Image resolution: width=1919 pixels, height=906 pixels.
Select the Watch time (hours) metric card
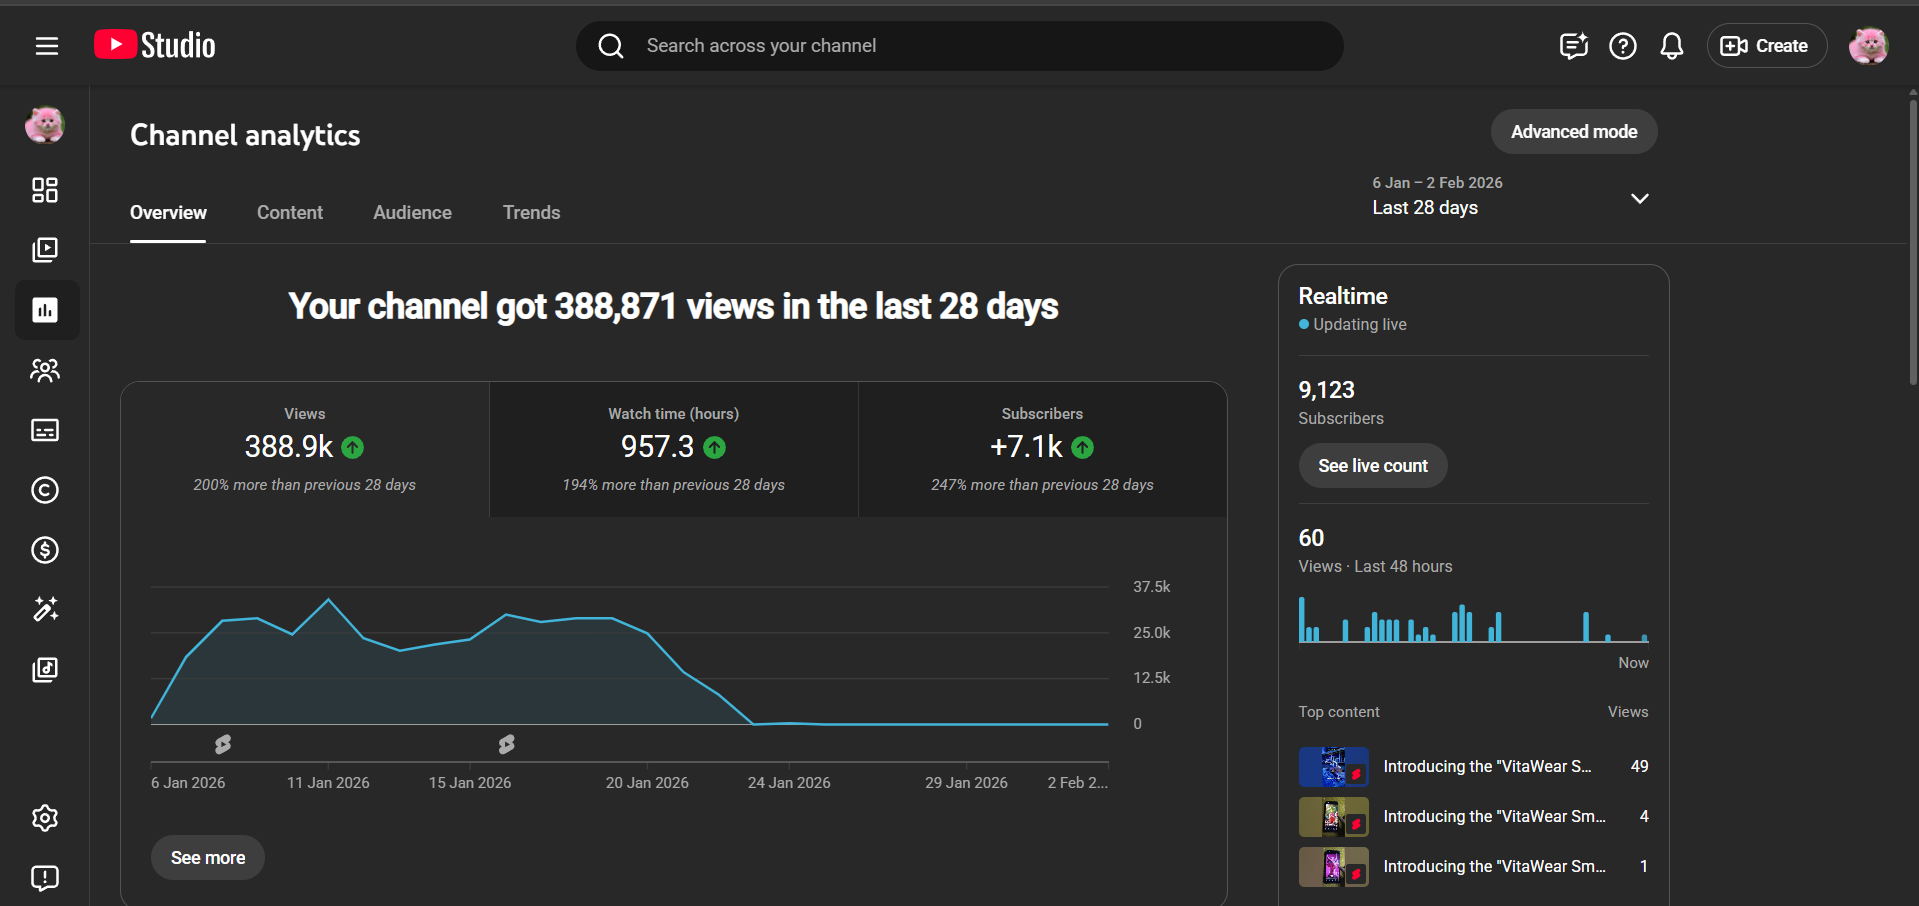[x=673, y=449]
